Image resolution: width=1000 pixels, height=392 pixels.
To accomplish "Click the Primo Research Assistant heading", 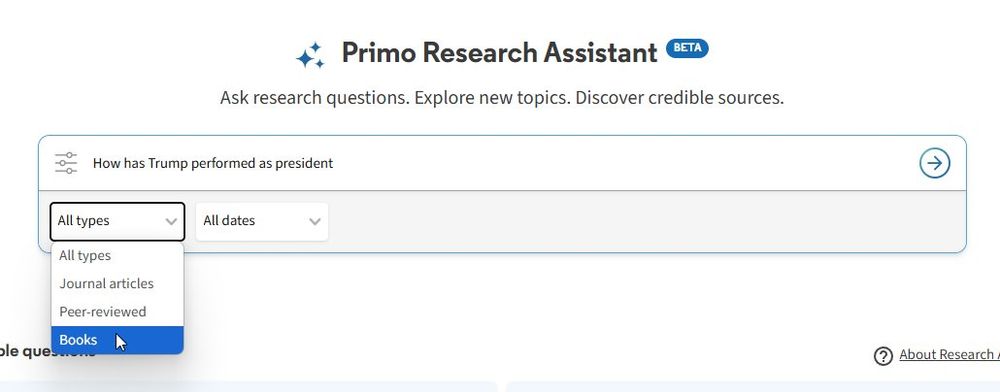I will (499, 53).
